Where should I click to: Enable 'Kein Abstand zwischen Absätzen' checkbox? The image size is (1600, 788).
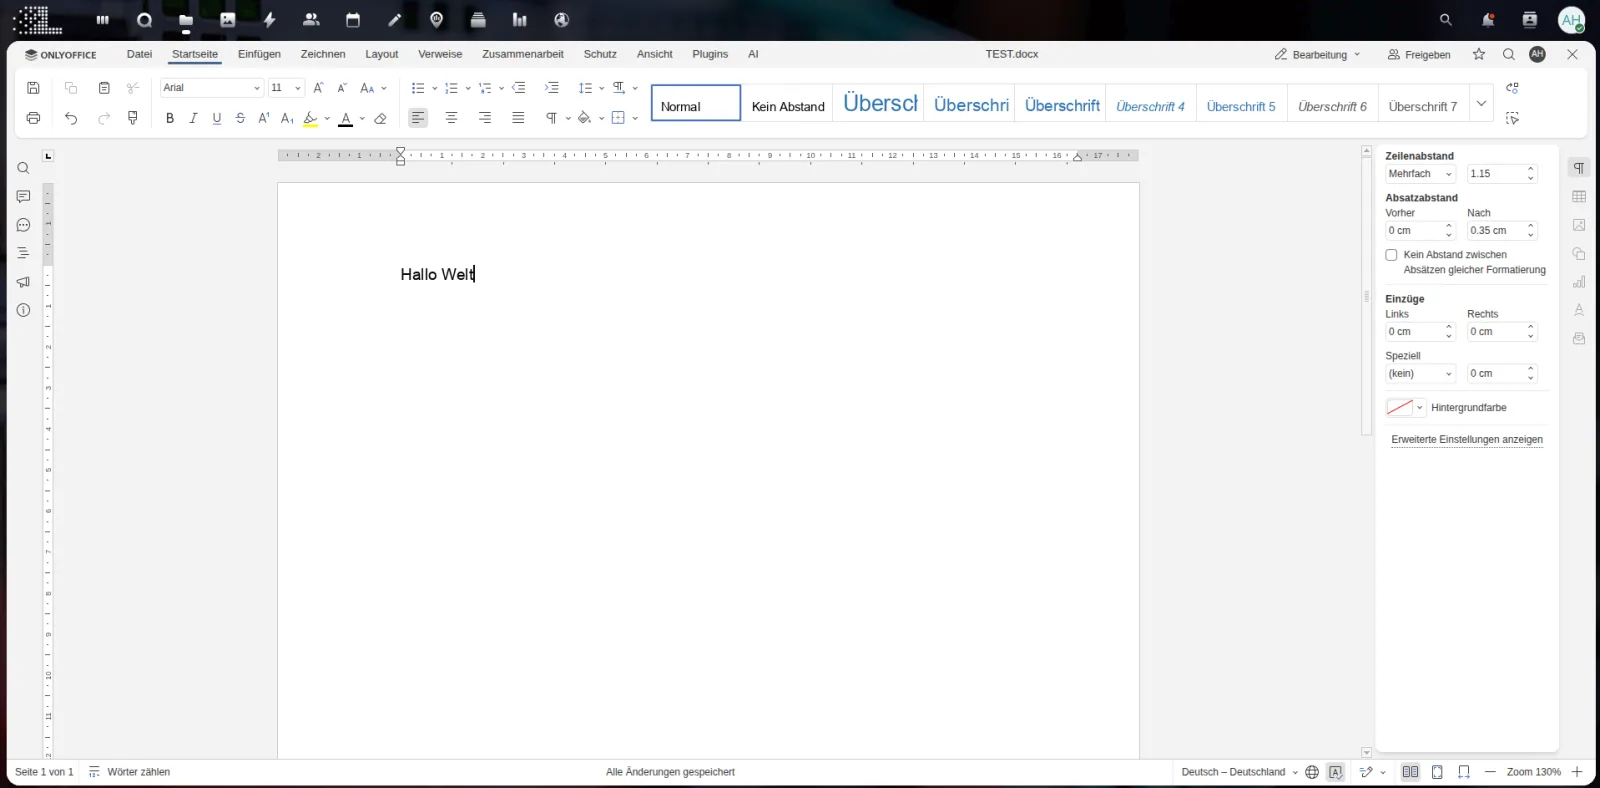point(1391,255)
